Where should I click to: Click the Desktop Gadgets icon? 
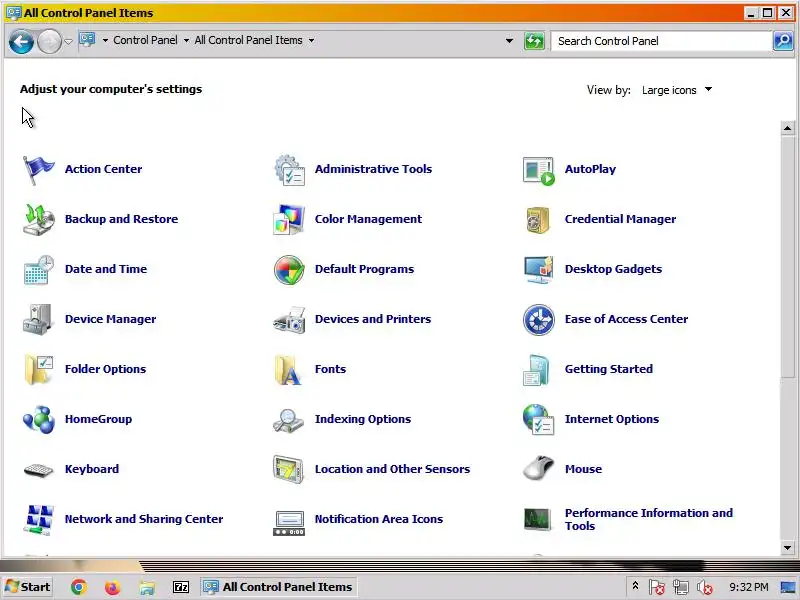point(538,269)
